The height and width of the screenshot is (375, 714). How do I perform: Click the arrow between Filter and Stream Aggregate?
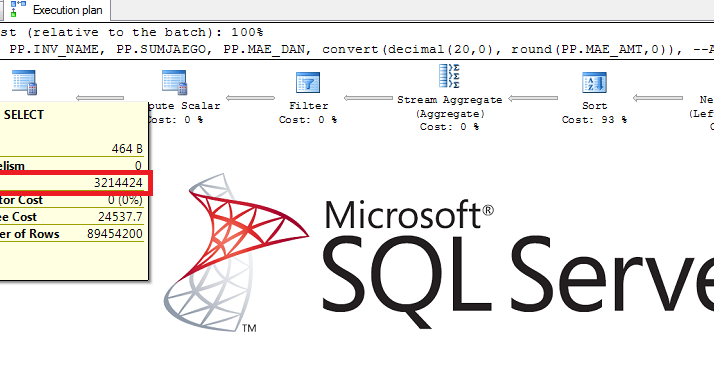coord(368,98)
